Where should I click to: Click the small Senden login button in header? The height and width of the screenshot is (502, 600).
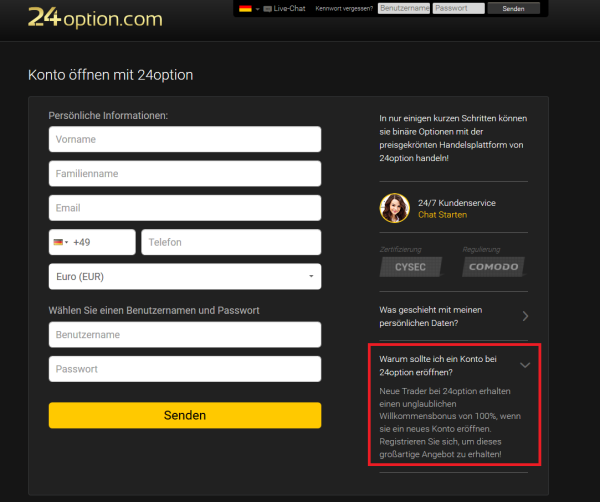[514, 8]
